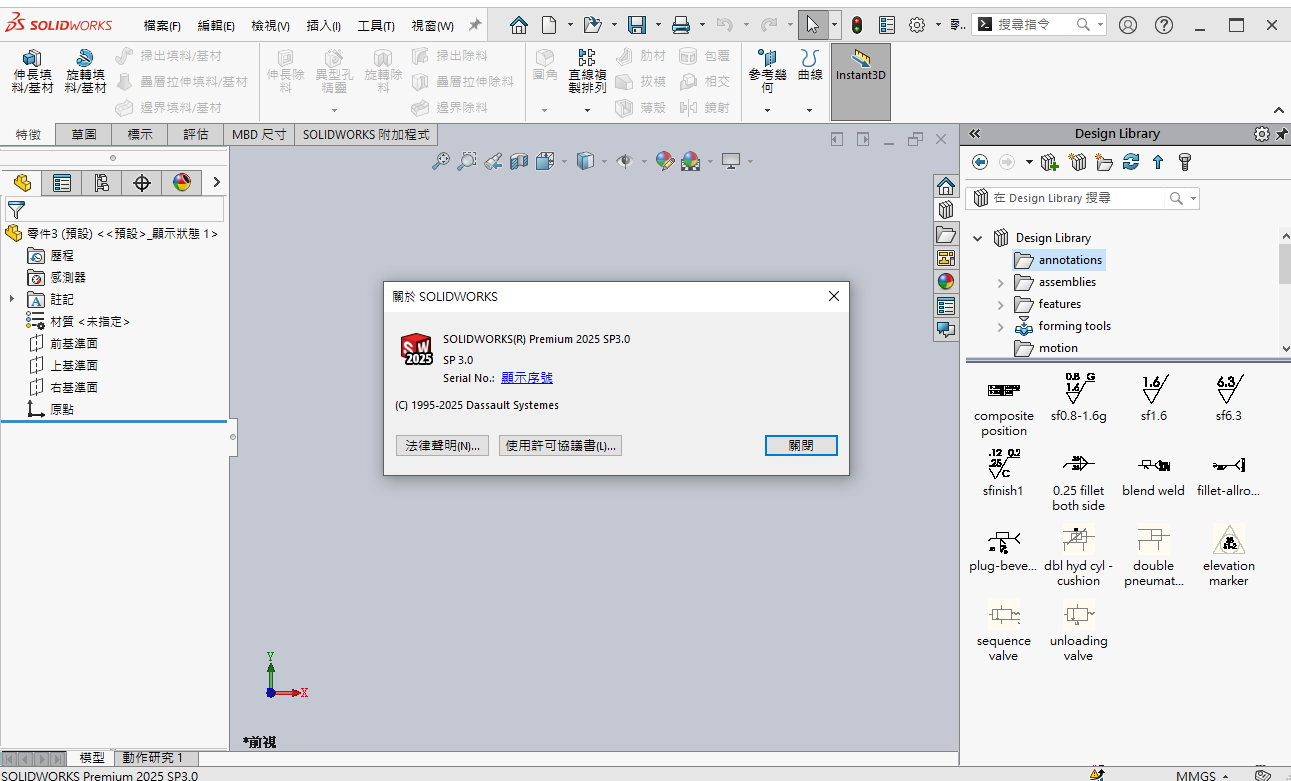Switch to the 評估 evaluate tab
Viewport: 1291px width, 781px height.
click(196, 134)
